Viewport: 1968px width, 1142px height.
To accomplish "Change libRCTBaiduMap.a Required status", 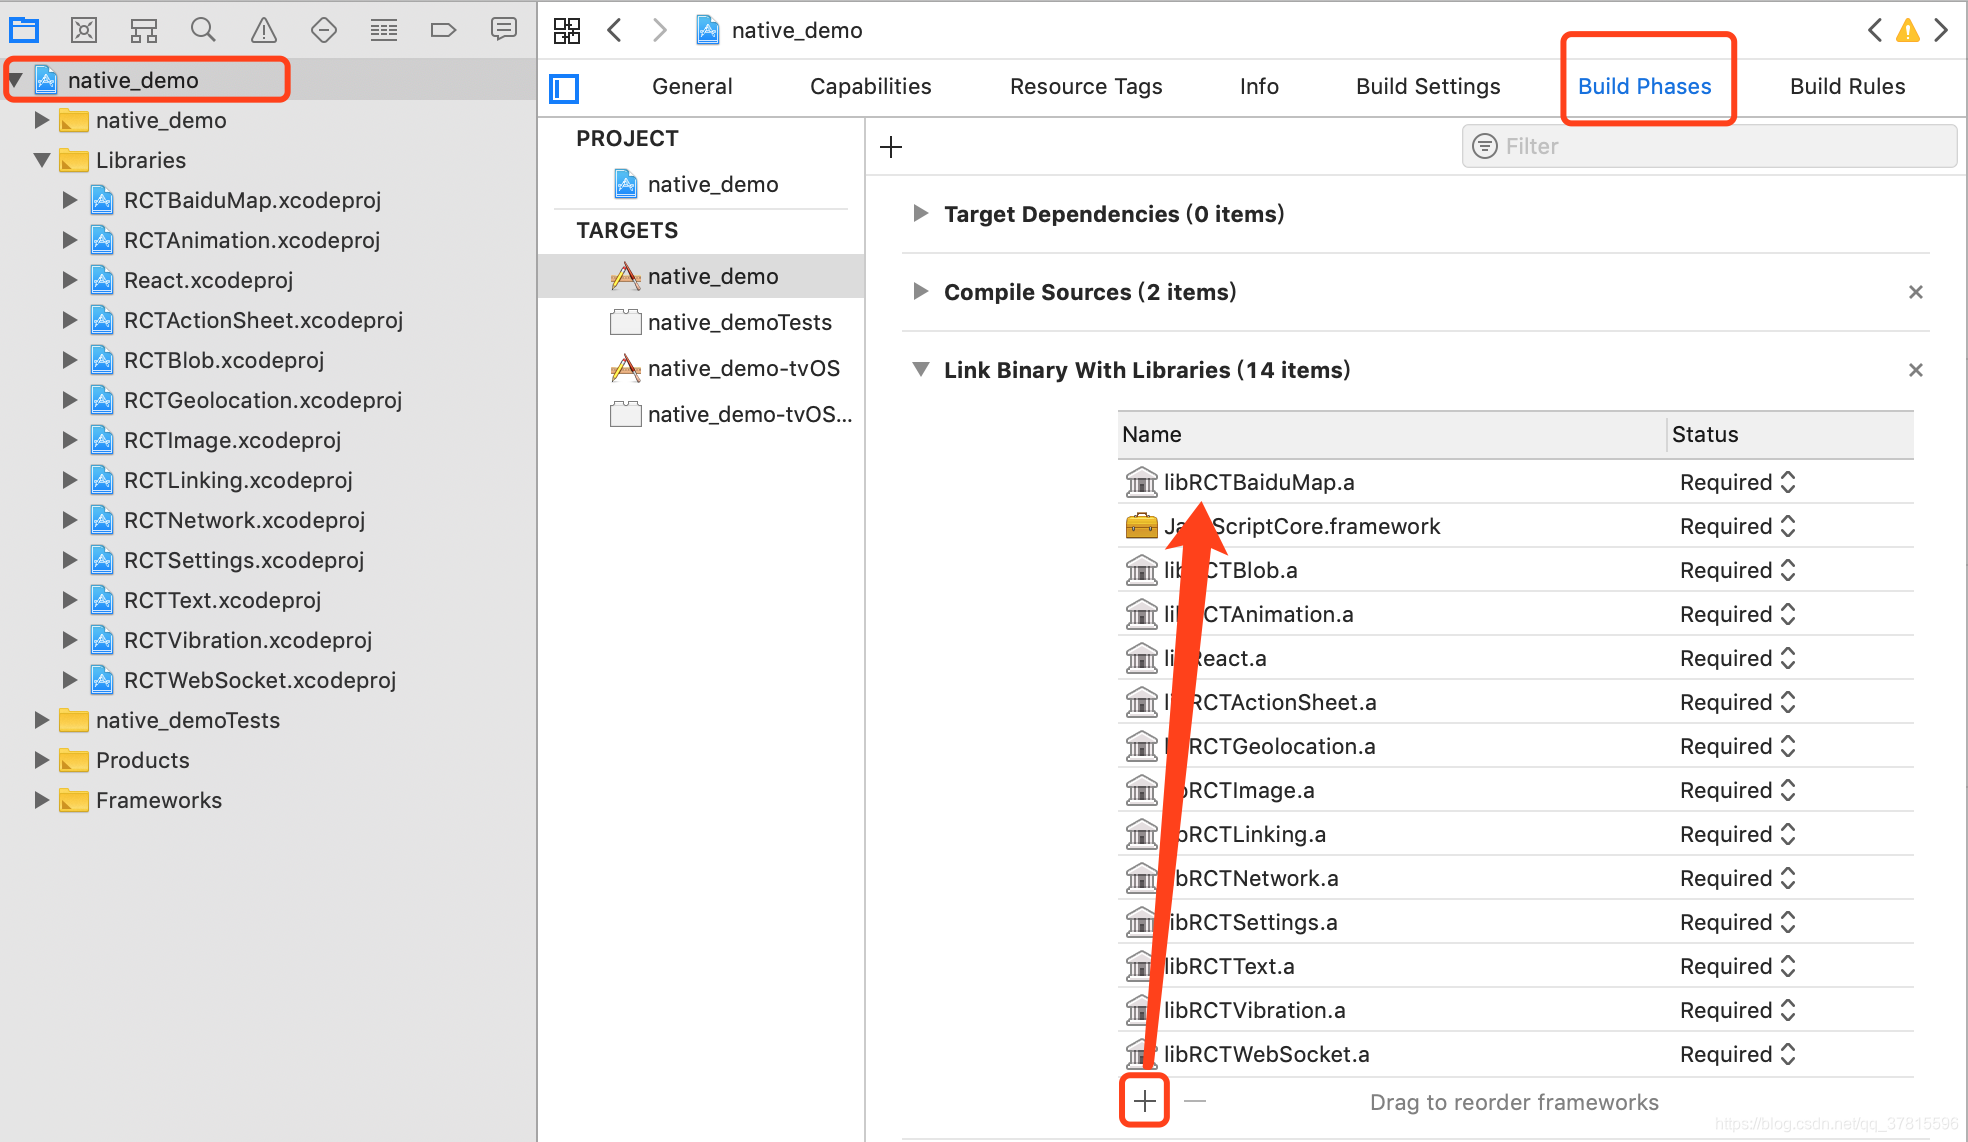I will 1738,482.
